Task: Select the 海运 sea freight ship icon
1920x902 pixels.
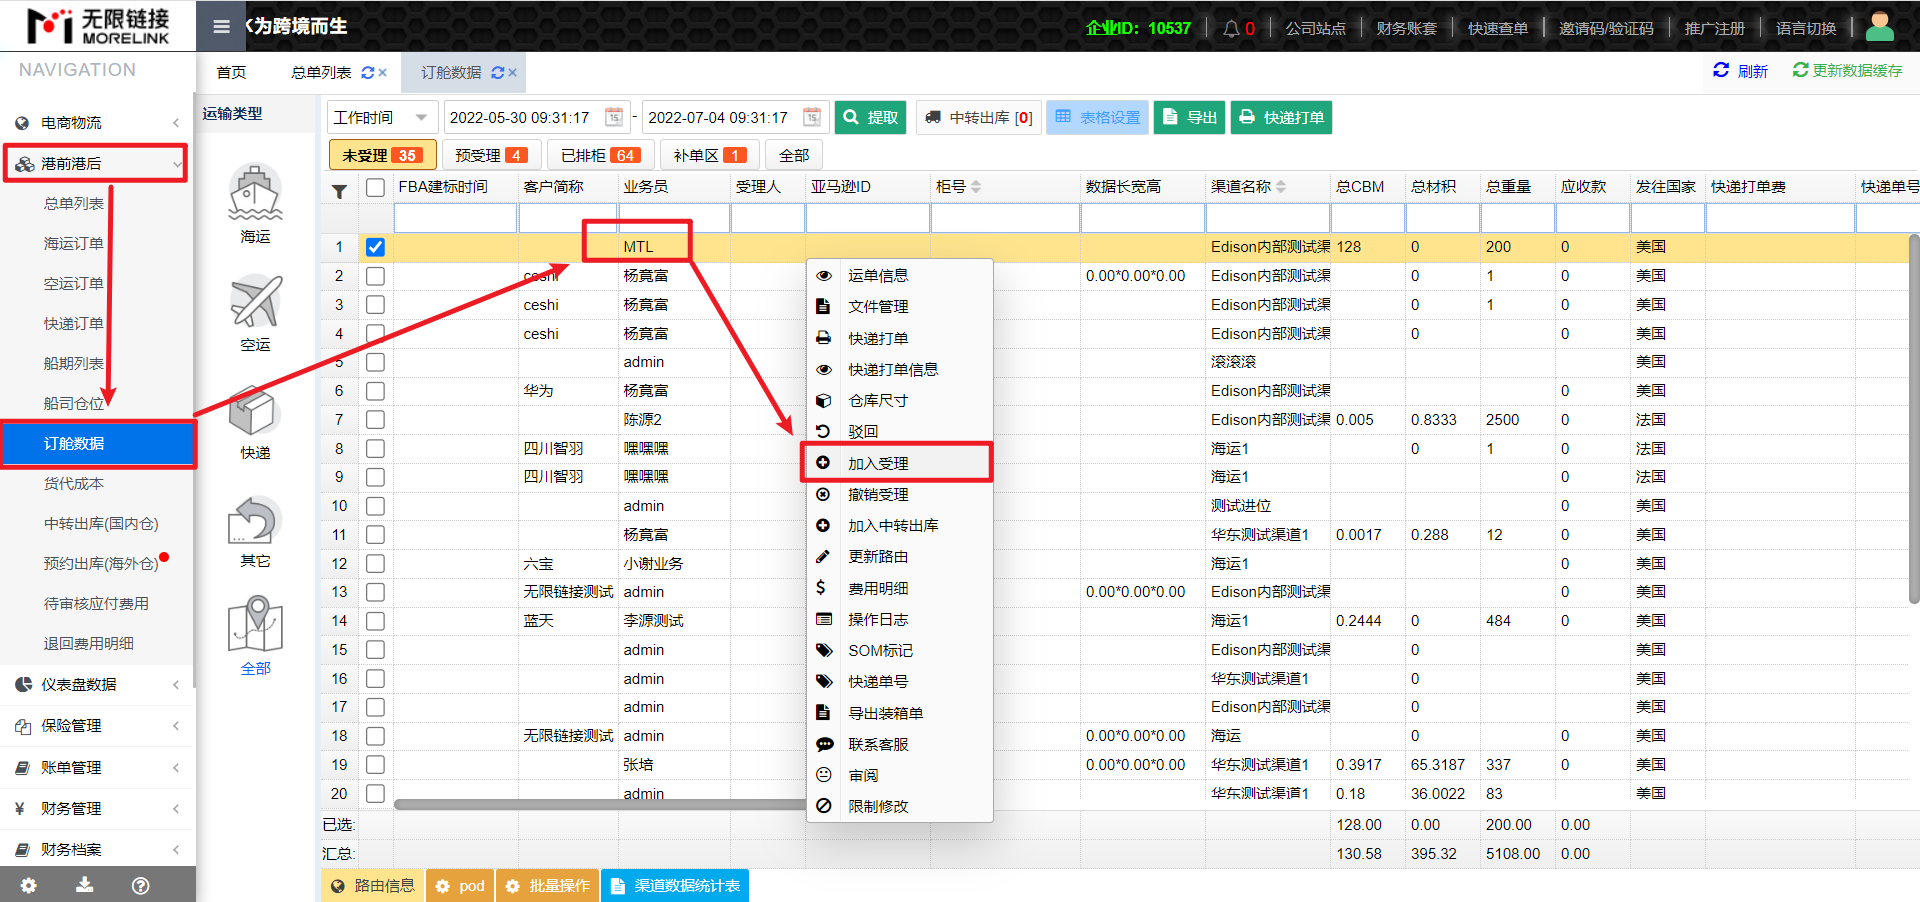Action: (x=255, y=193)
